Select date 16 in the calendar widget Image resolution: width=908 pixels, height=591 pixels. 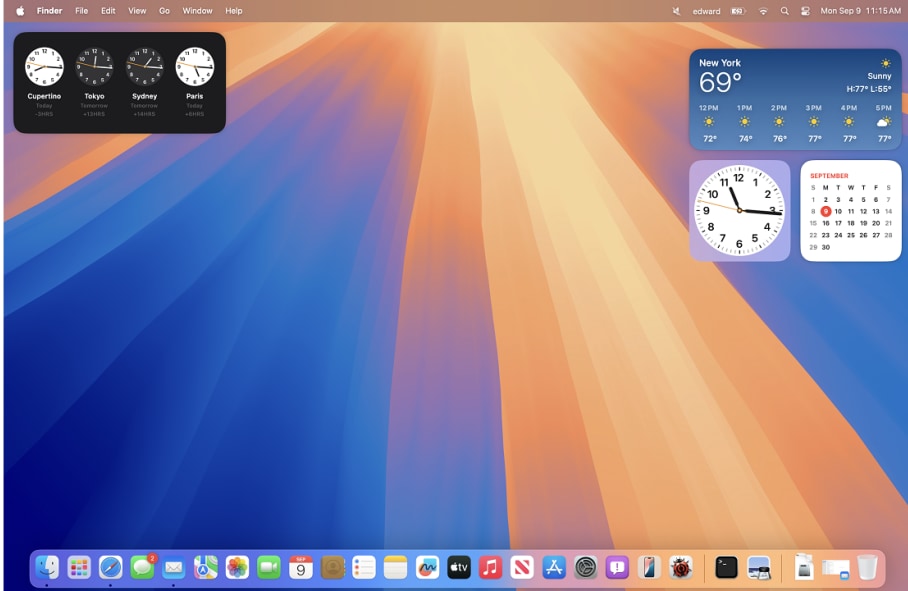point(826,223)
